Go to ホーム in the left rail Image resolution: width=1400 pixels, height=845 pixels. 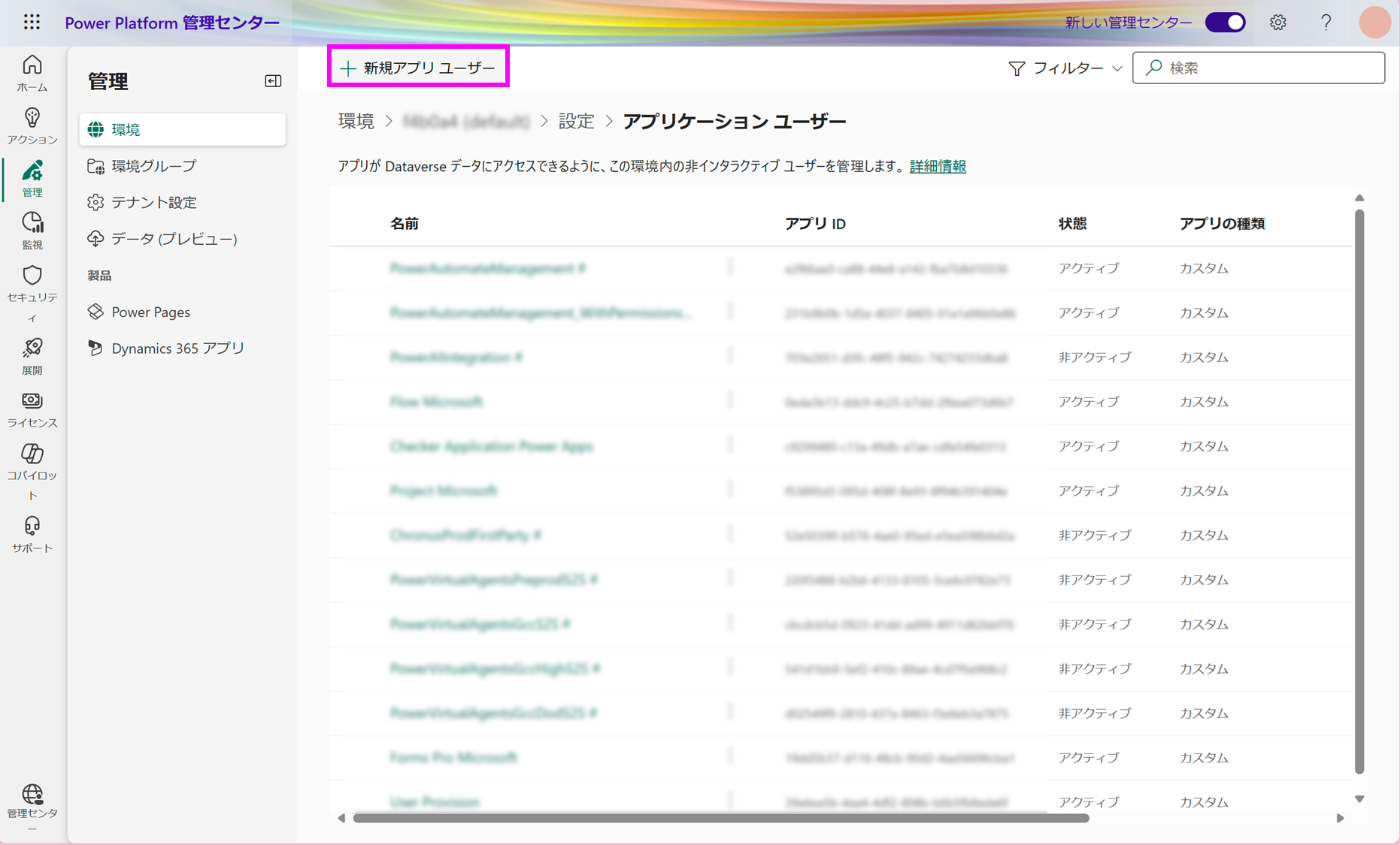point(32,73)
